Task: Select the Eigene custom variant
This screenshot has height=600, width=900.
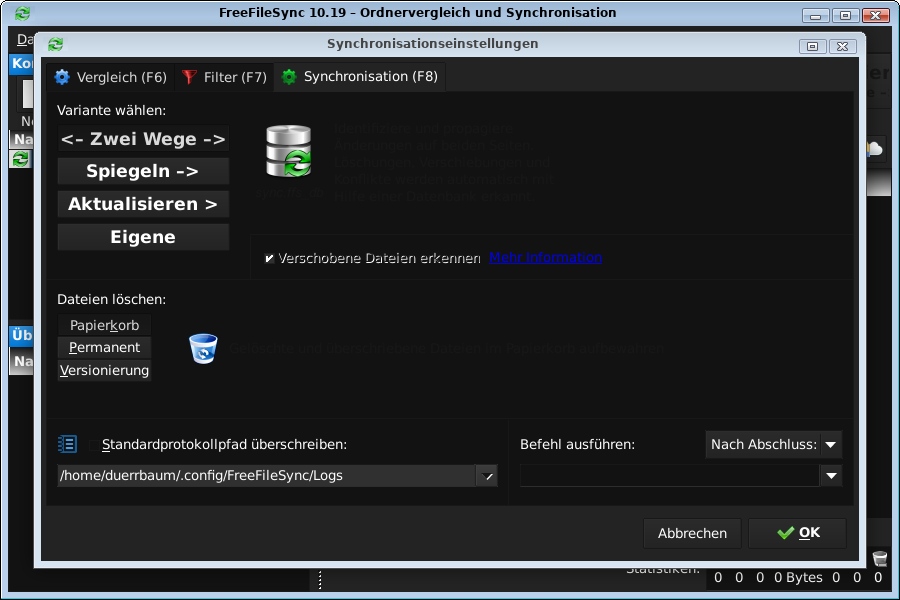Action: click(x=143, y=237)
